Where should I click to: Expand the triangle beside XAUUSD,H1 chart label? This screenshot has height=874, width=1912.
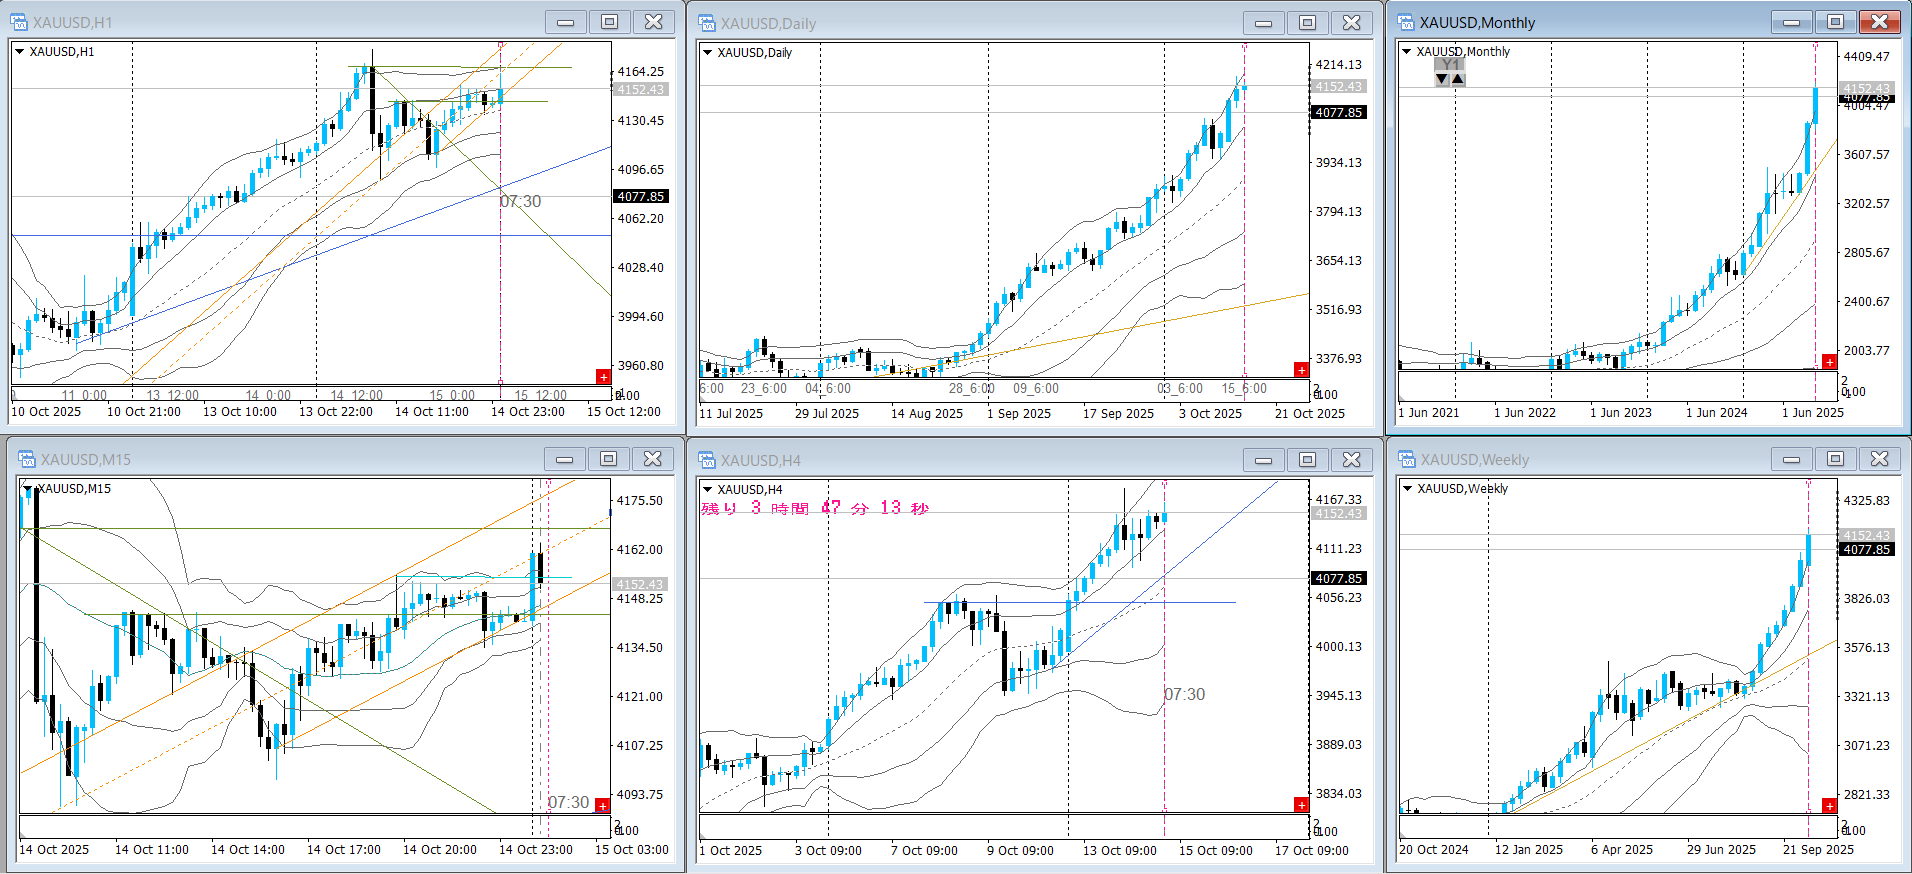coord(19,51)
